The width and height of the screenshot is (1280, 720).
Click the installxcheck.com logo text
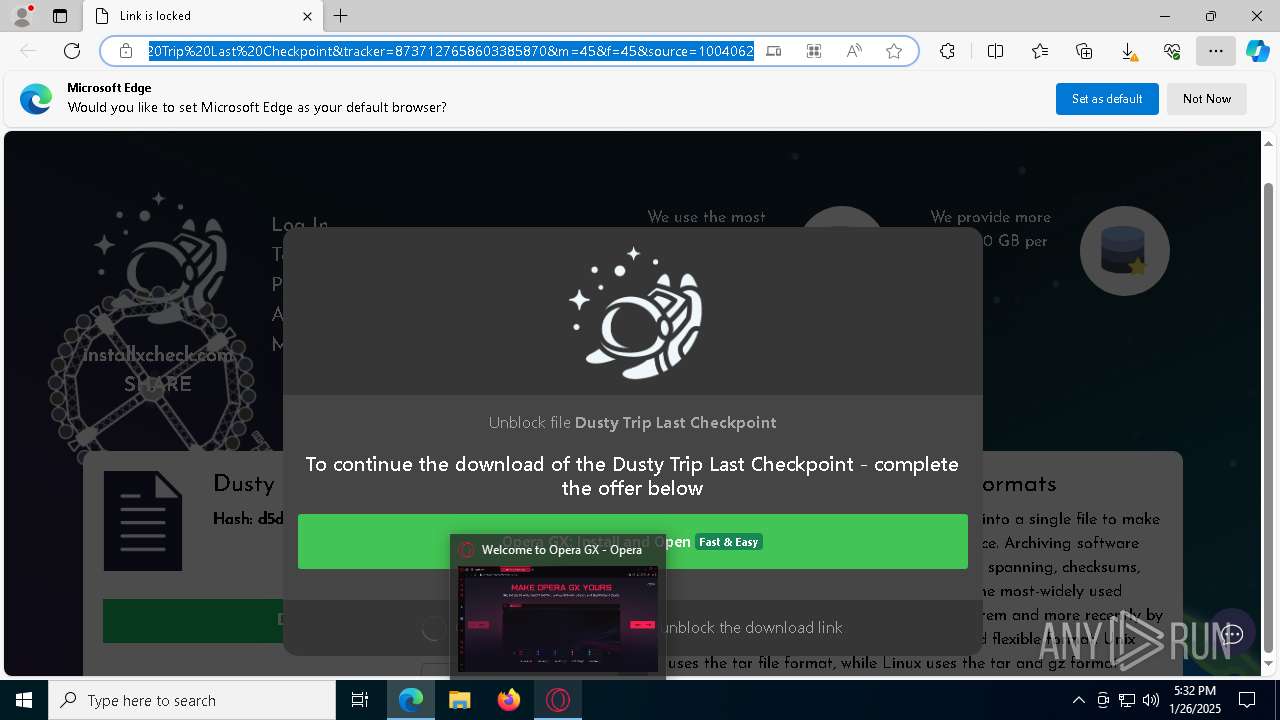[x=158, y=354]
